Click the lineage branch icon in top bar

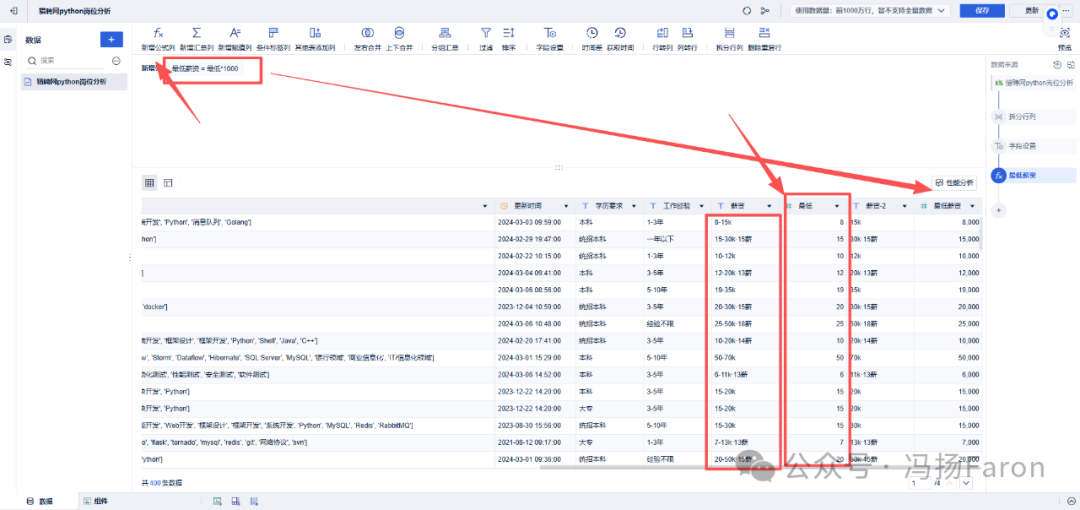coord(765,11)
